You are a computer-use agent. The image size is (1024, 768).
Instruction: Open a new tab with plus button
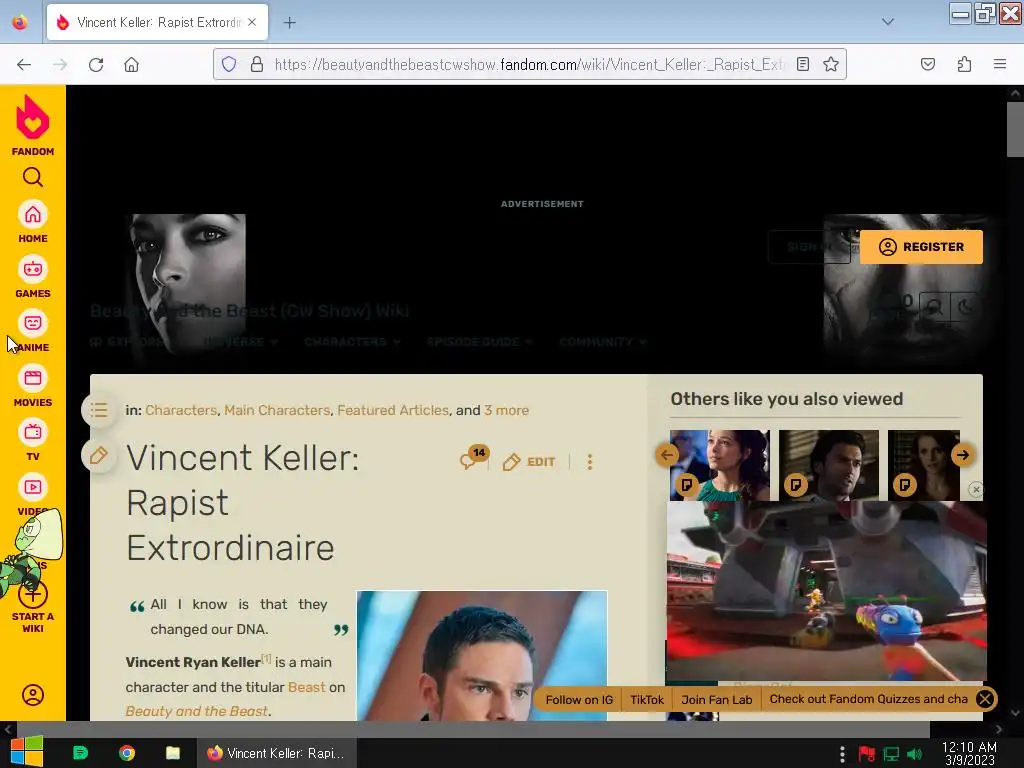[290, 22]
